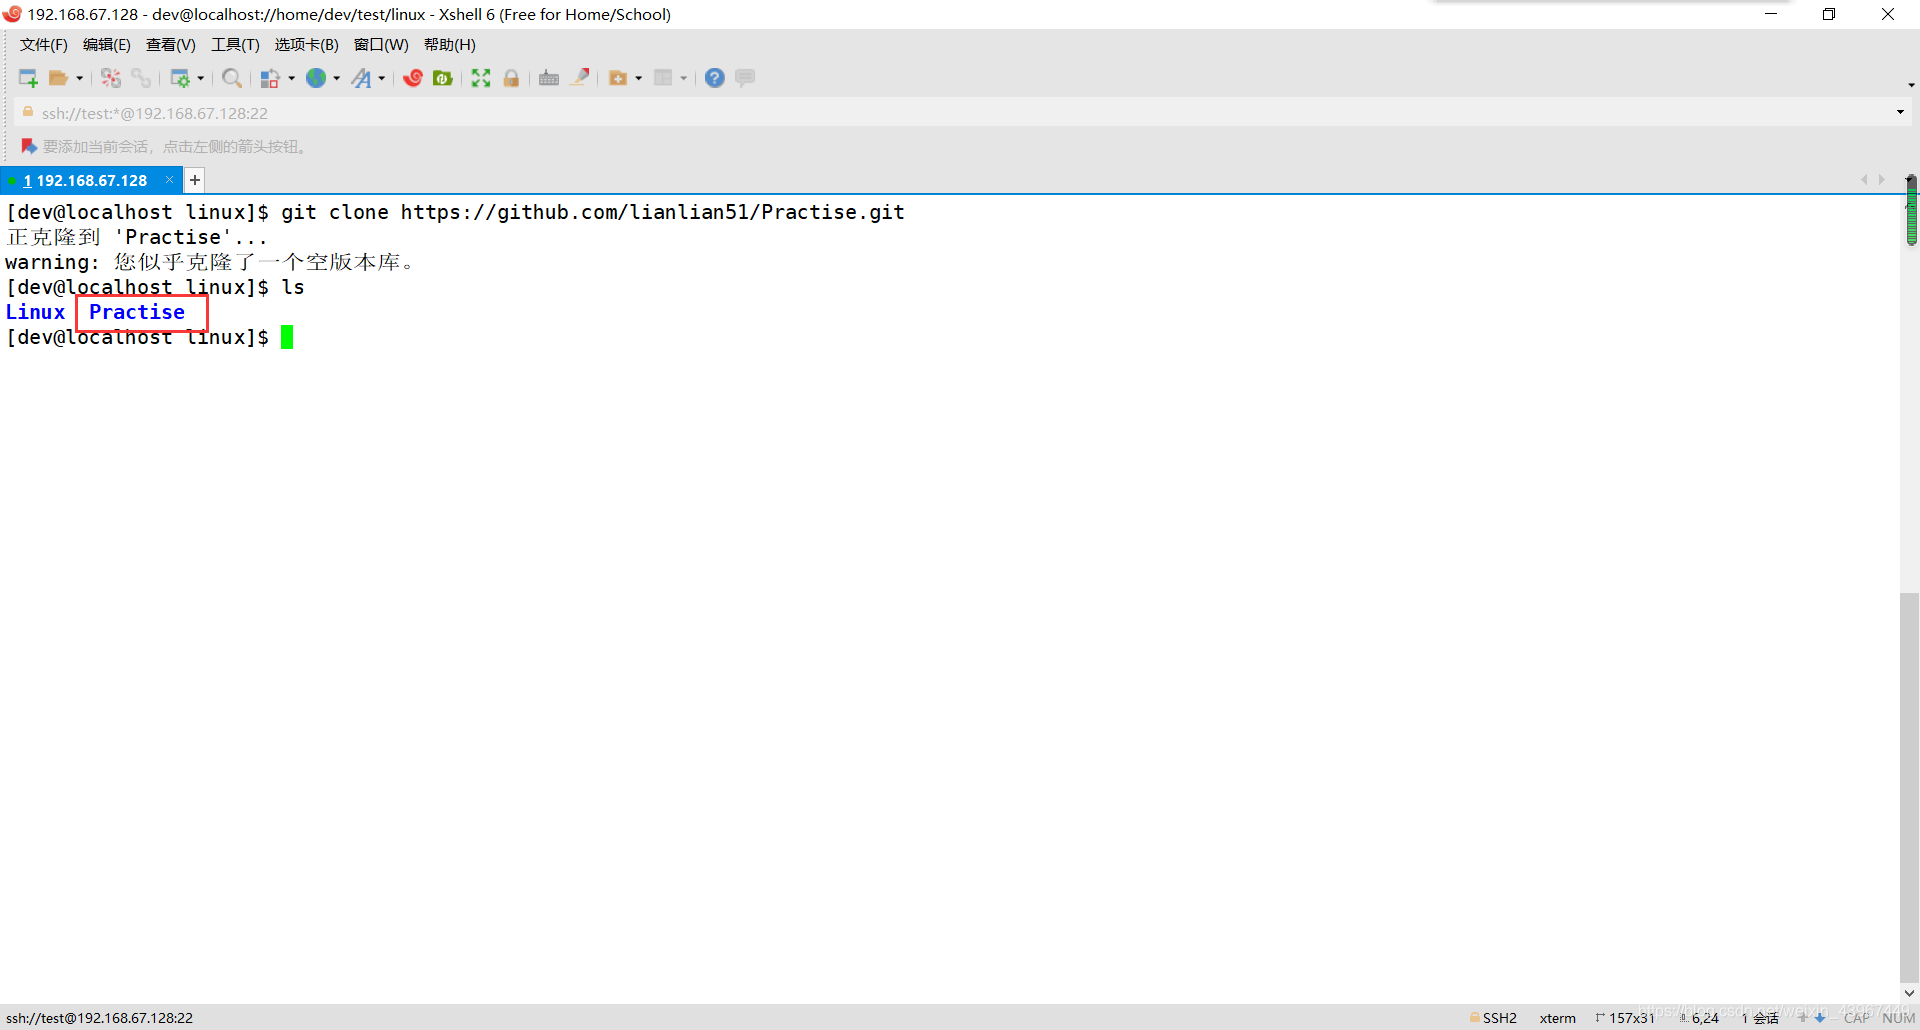Image resolution: width=1920 pixels, height=1030 pixels.
Task: Click the scrollbar down arrow
Action: (1910, 993)
